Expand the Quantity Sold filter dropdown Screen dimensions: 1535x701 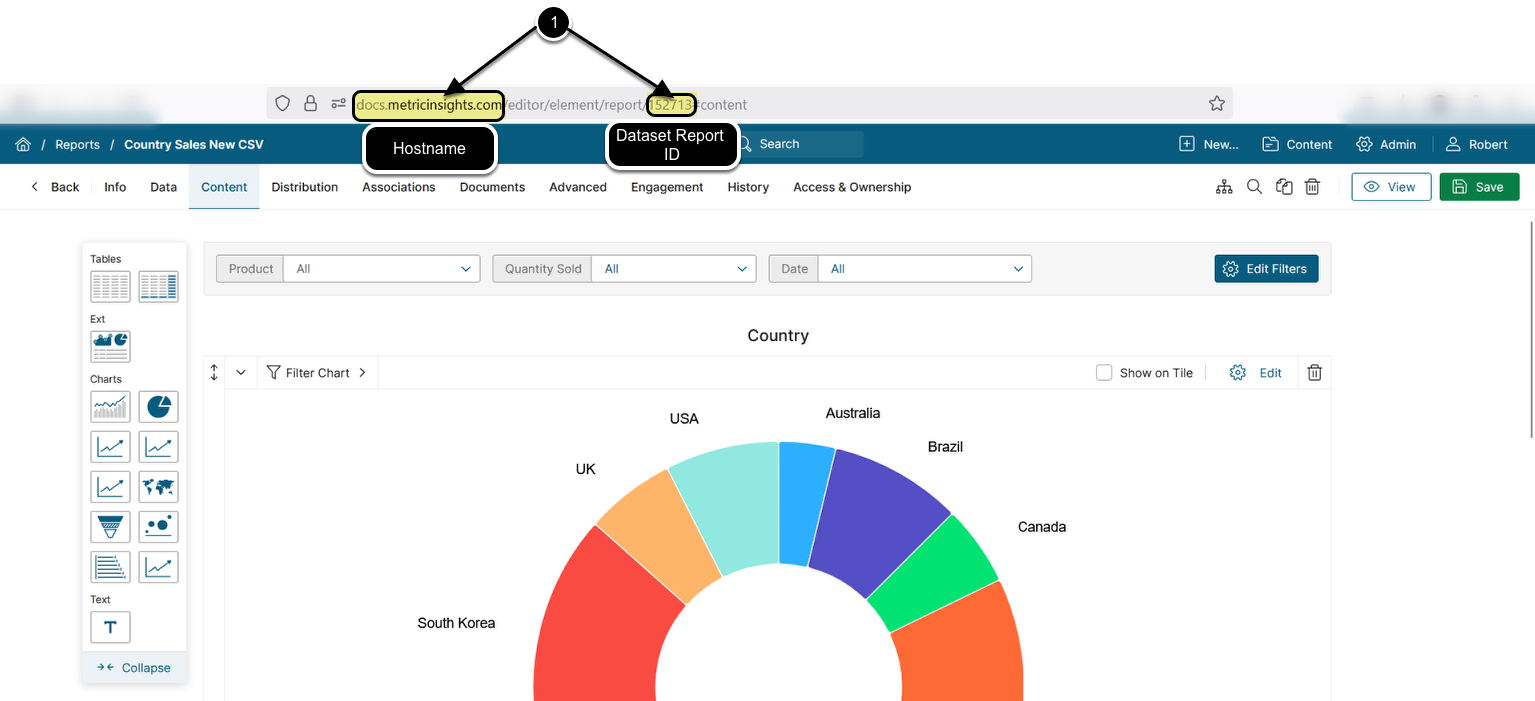click(x=673, y=269)
